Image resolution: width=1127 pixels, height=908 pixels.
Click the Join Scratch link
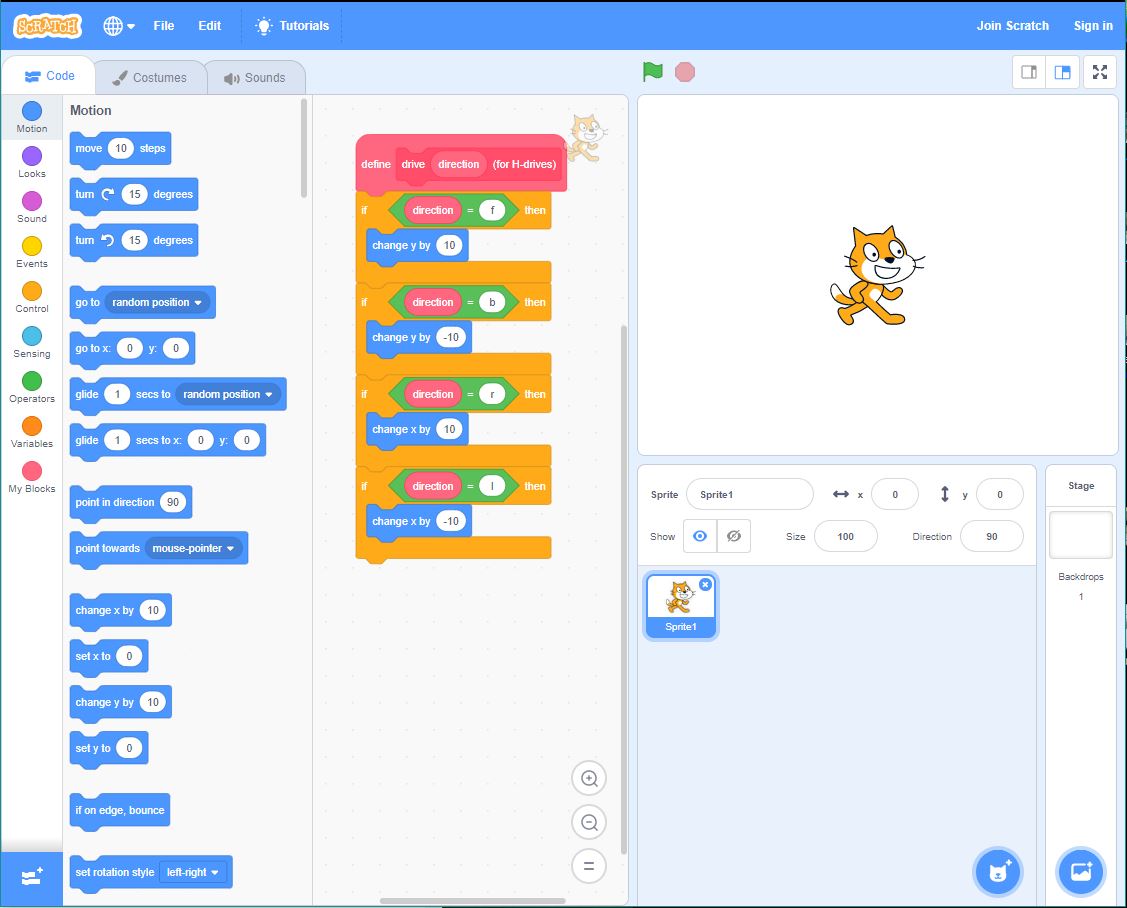pyautogui.click(x=1012, y=26)
